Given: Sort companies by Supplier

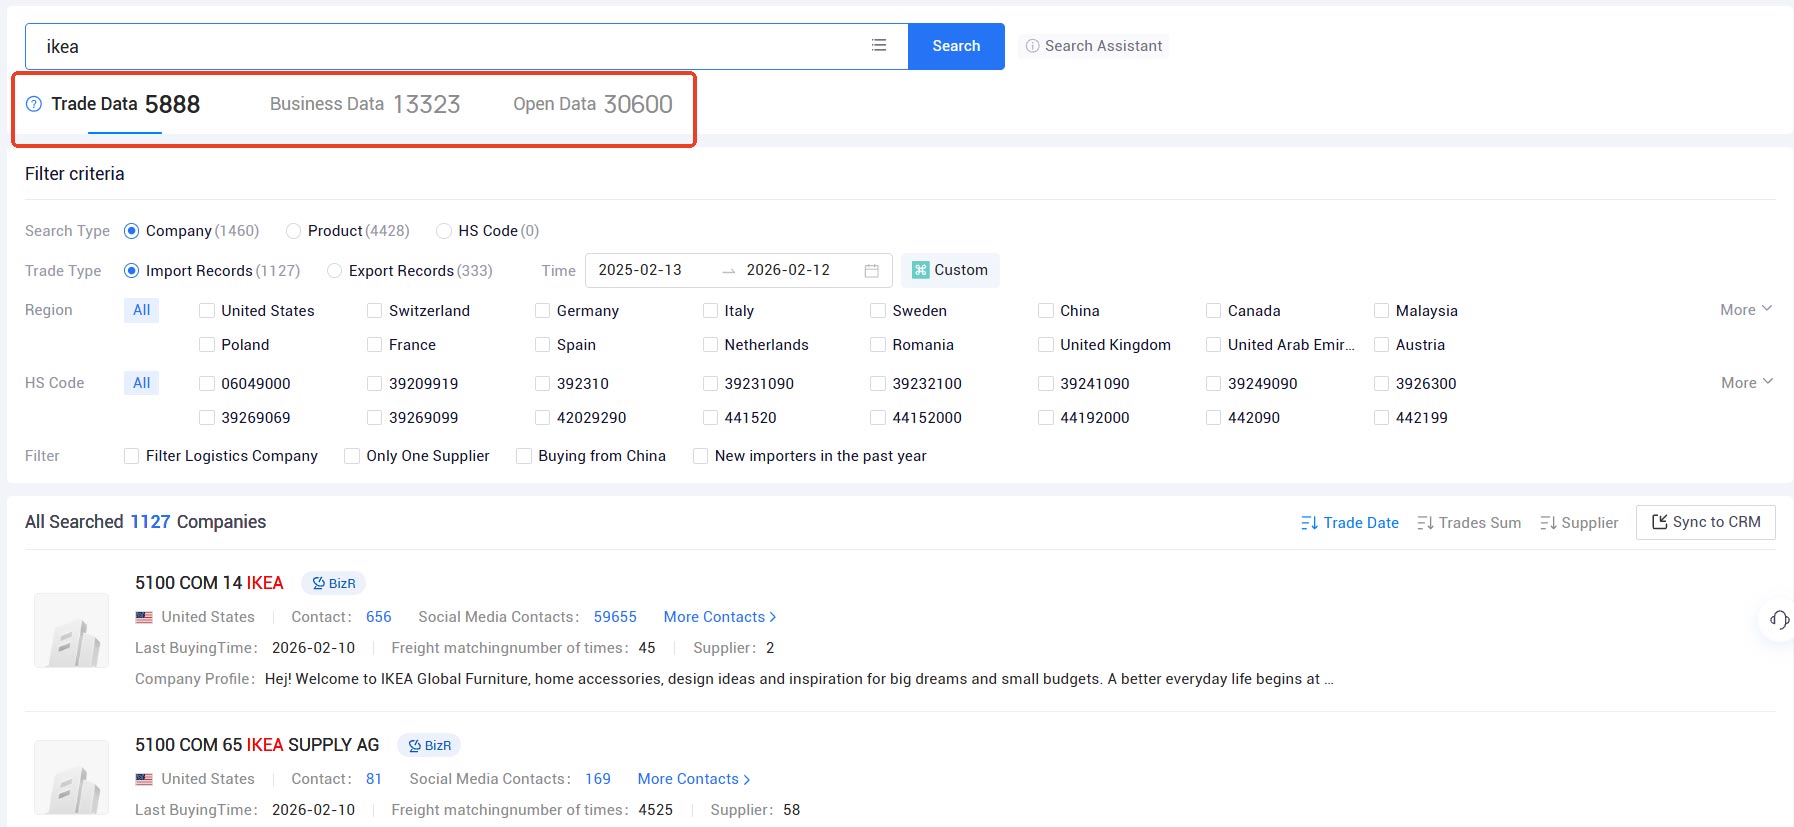Looking at the screenshot, I should click(x=1579, y=523).
